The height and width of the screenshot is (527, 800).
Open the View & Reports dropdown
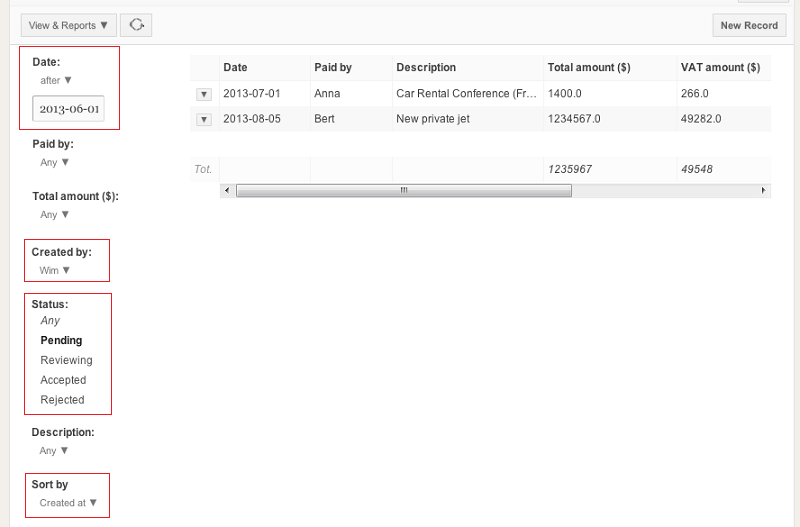pyautogui.click(x=68, y=25)
